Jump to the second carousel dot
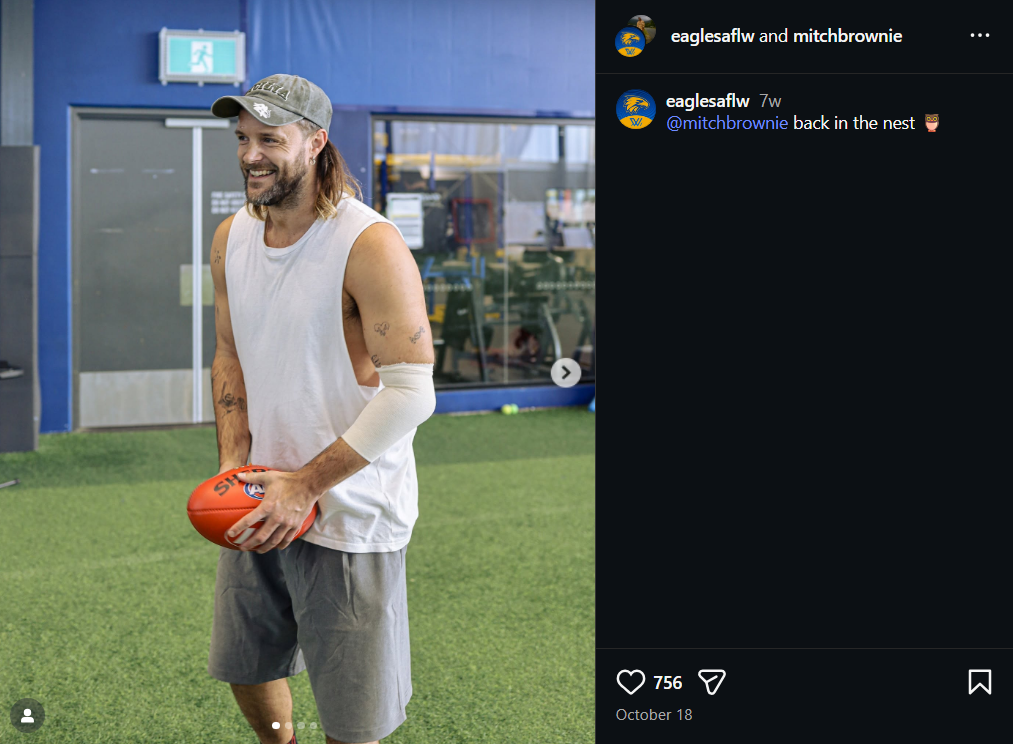This screenshot has width=1013, height=744. pyautogui.click(x=288, y=725)
